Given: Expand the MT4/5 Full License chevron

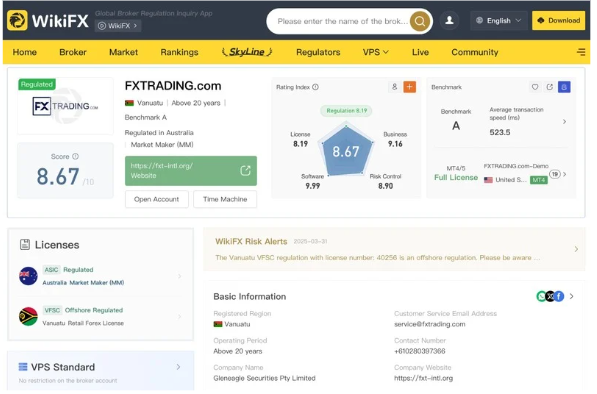Looking at the screenshot, I should (x=565, y=174).
